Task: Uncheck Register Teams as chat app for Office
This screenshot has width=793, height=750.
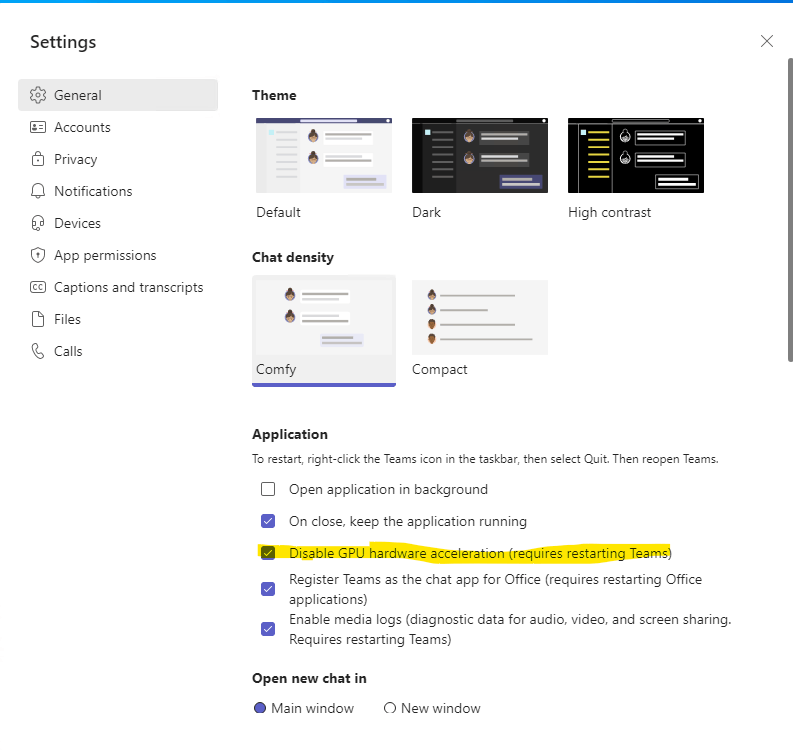Action: pos(268,589)
